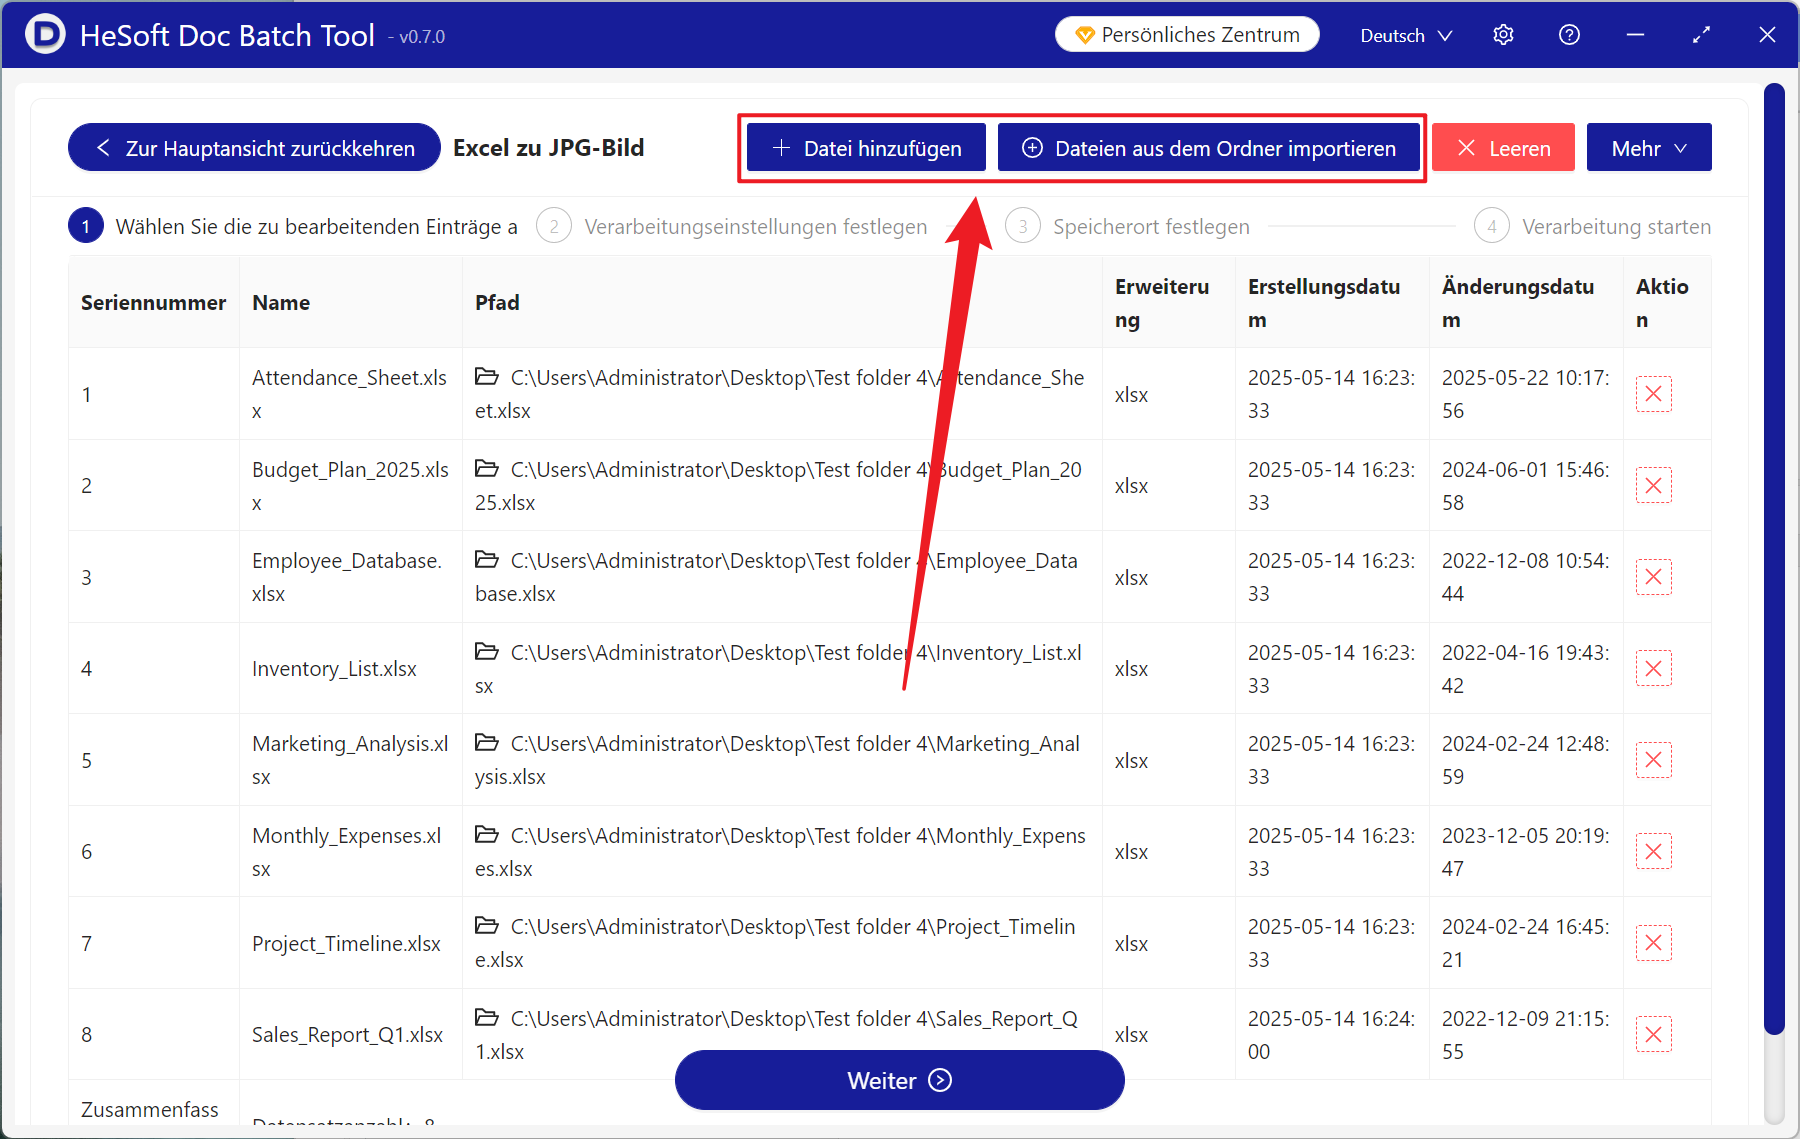The height and width of the screenshot is (1139, 1800).
Task: Open the settings gear icon
Action: click(x=1503, y=35)
